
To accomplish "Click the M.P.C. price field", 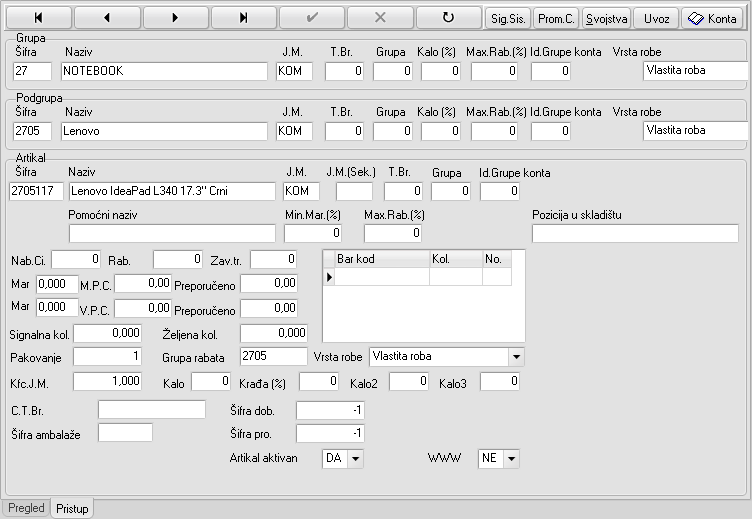I will coord(142,283).
